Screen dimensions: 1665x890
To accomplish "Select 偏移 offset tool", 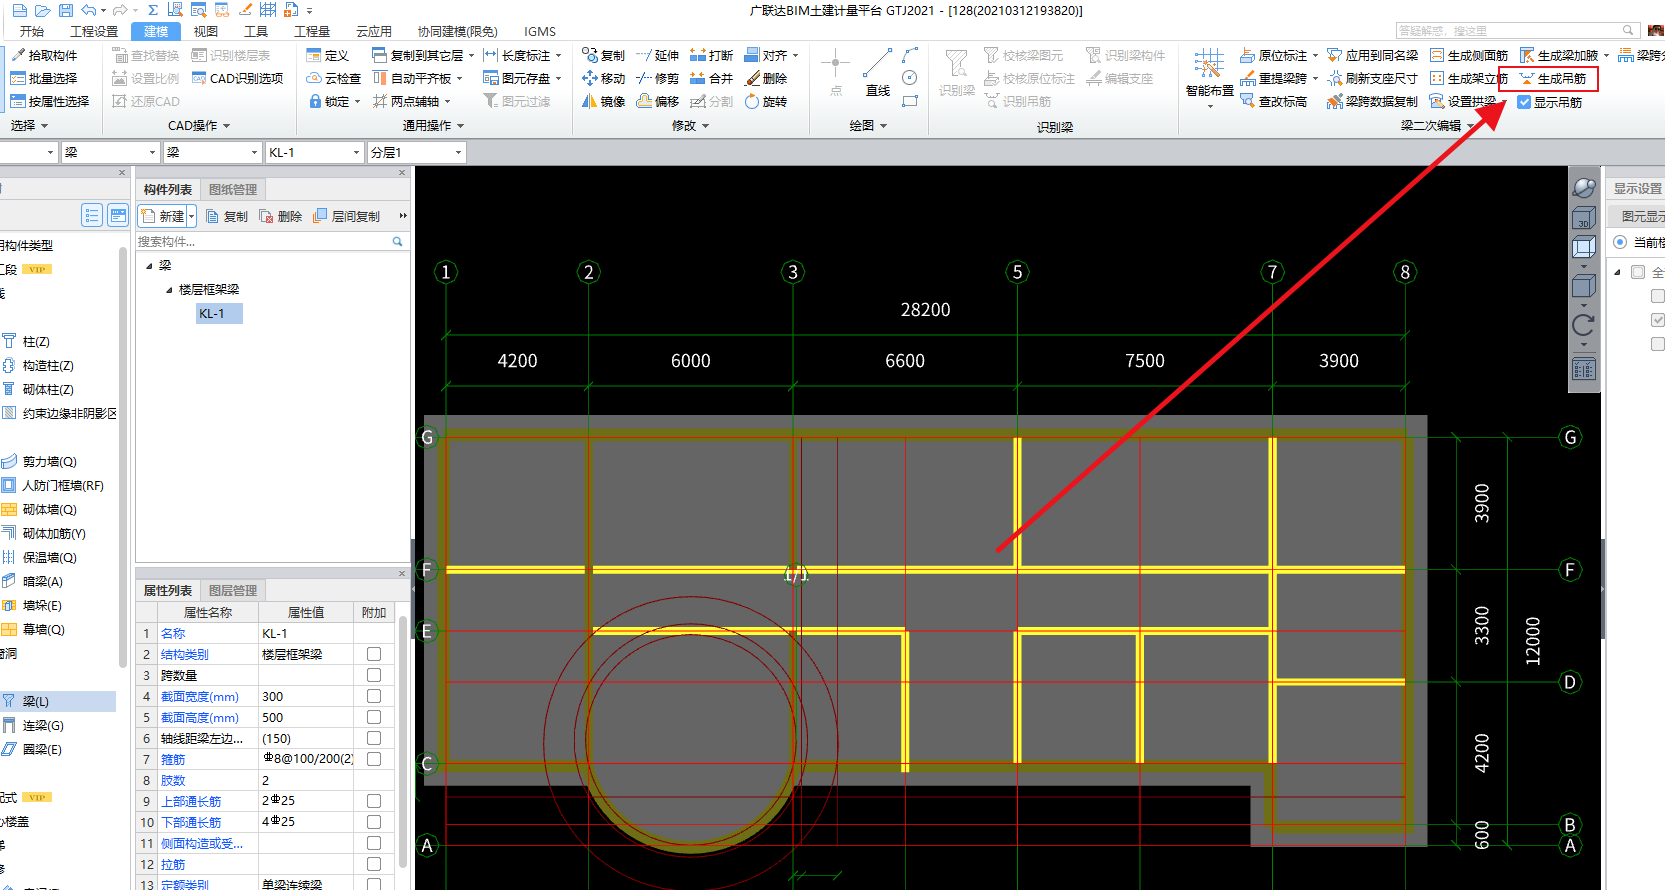I will [658, 101].
